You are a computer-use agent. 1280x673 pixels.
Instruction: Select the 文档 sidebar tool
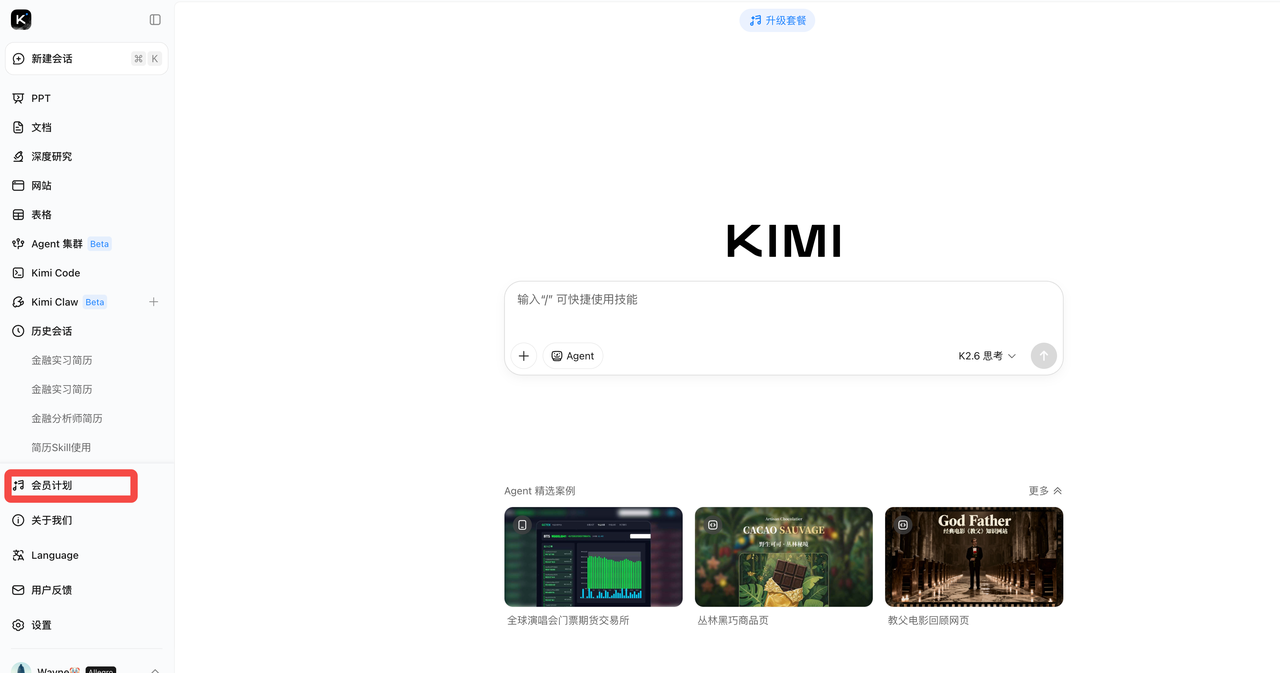click(x=40, y=127)
